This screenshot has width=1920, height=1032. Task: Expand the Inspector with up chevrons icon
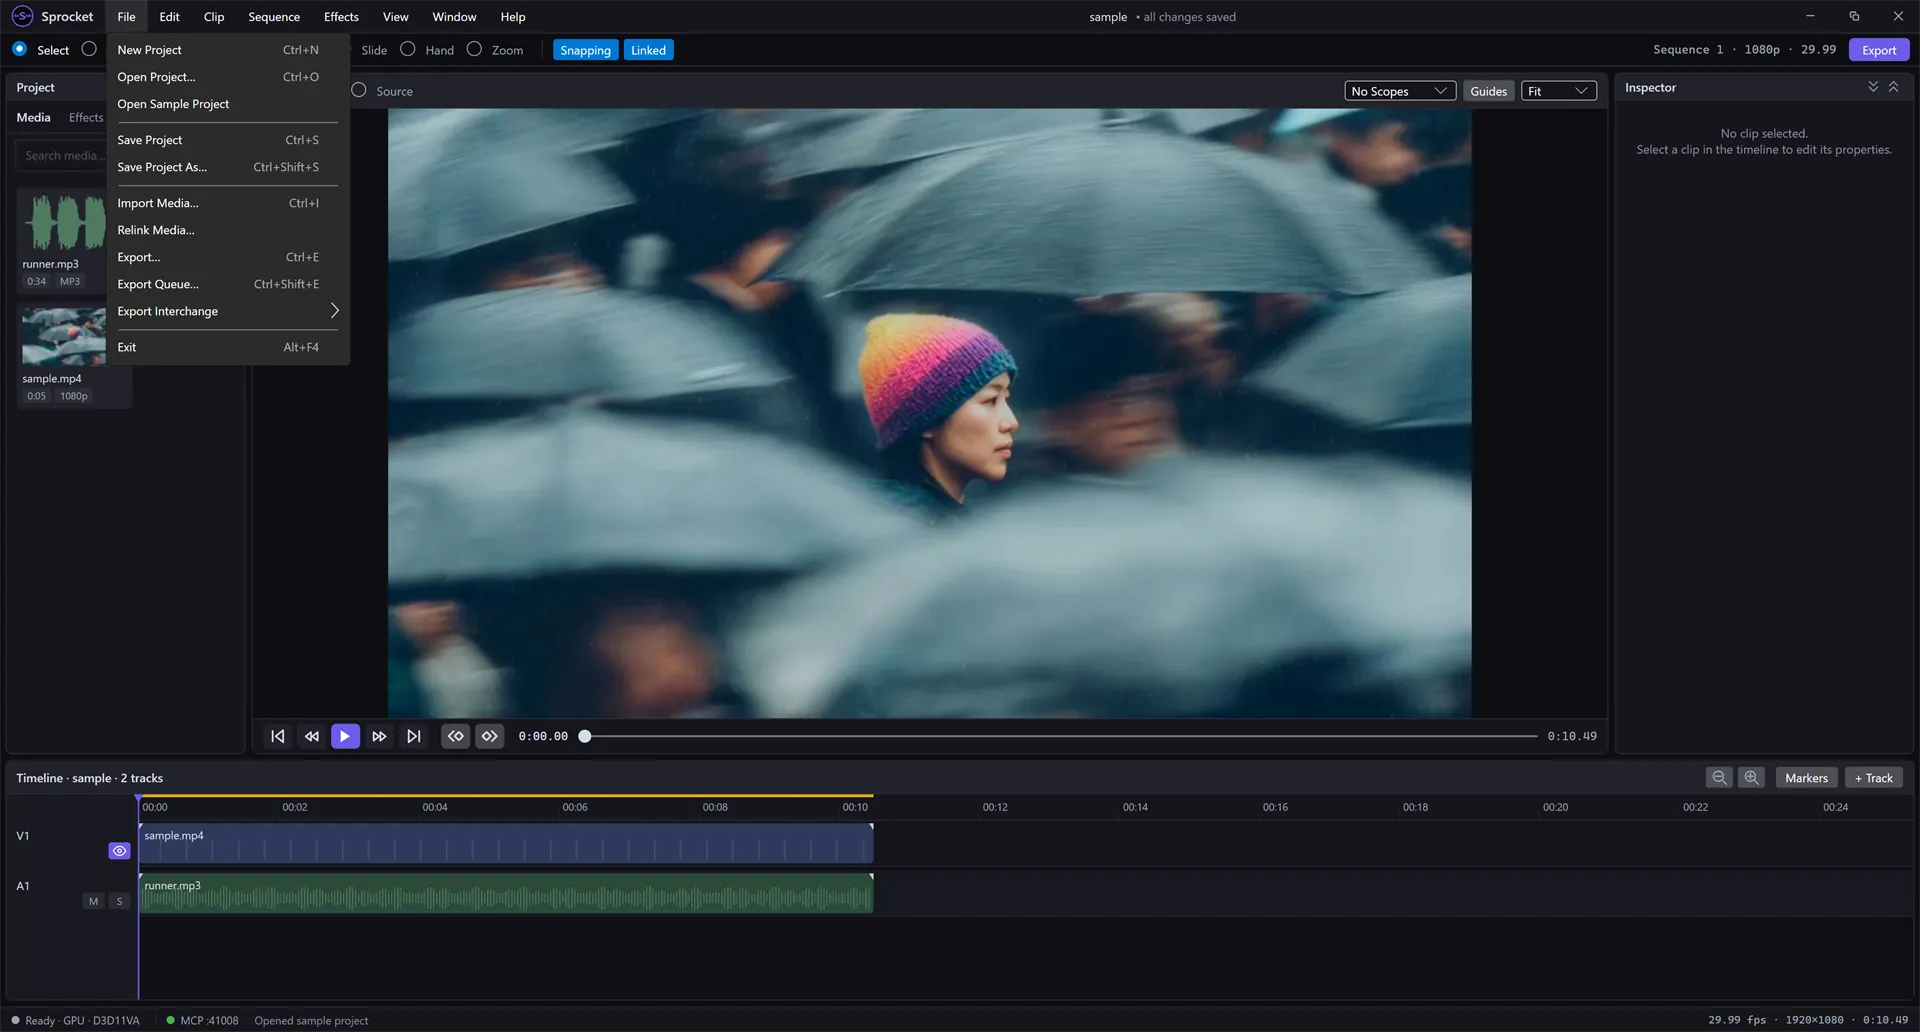1893,87
